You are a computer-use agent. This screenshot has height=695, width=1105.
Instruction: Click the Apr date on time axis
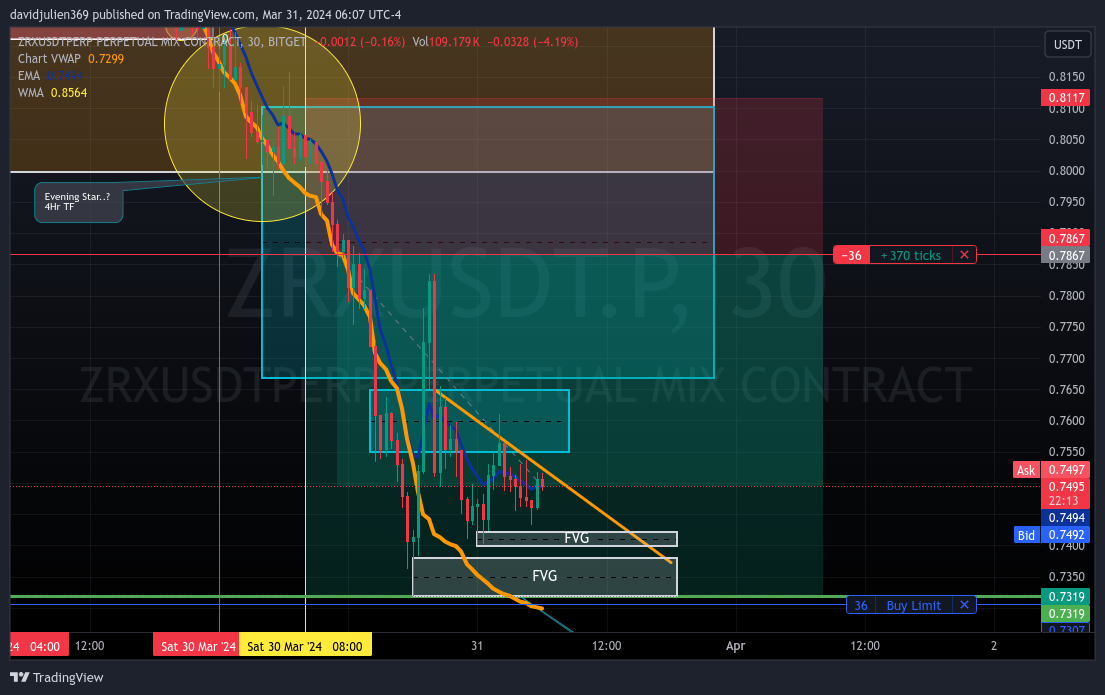[735, 646]
